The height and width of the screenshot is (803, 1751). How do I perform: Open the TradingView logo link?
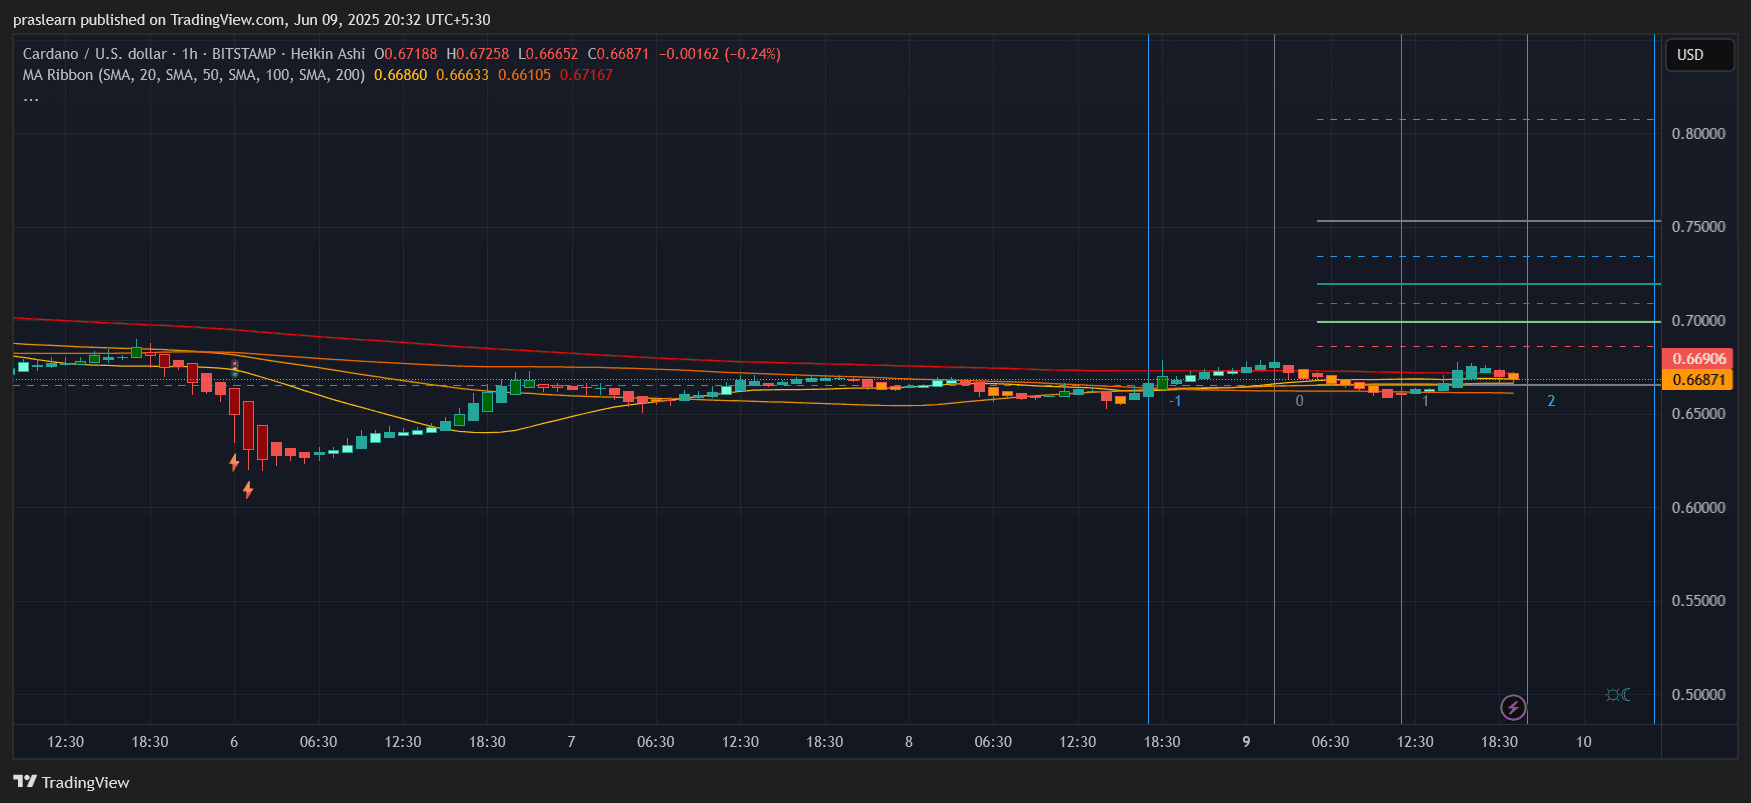71,782
